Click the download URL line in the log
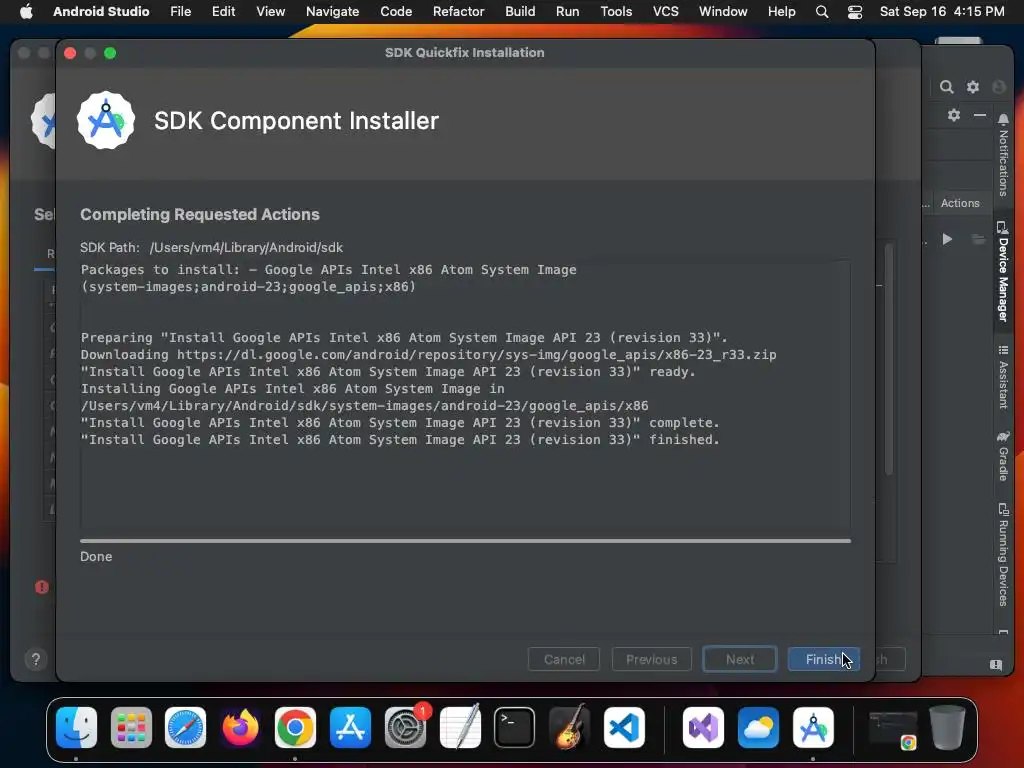1024x768 pixels. pyautogui.click(x=428, y=355)
